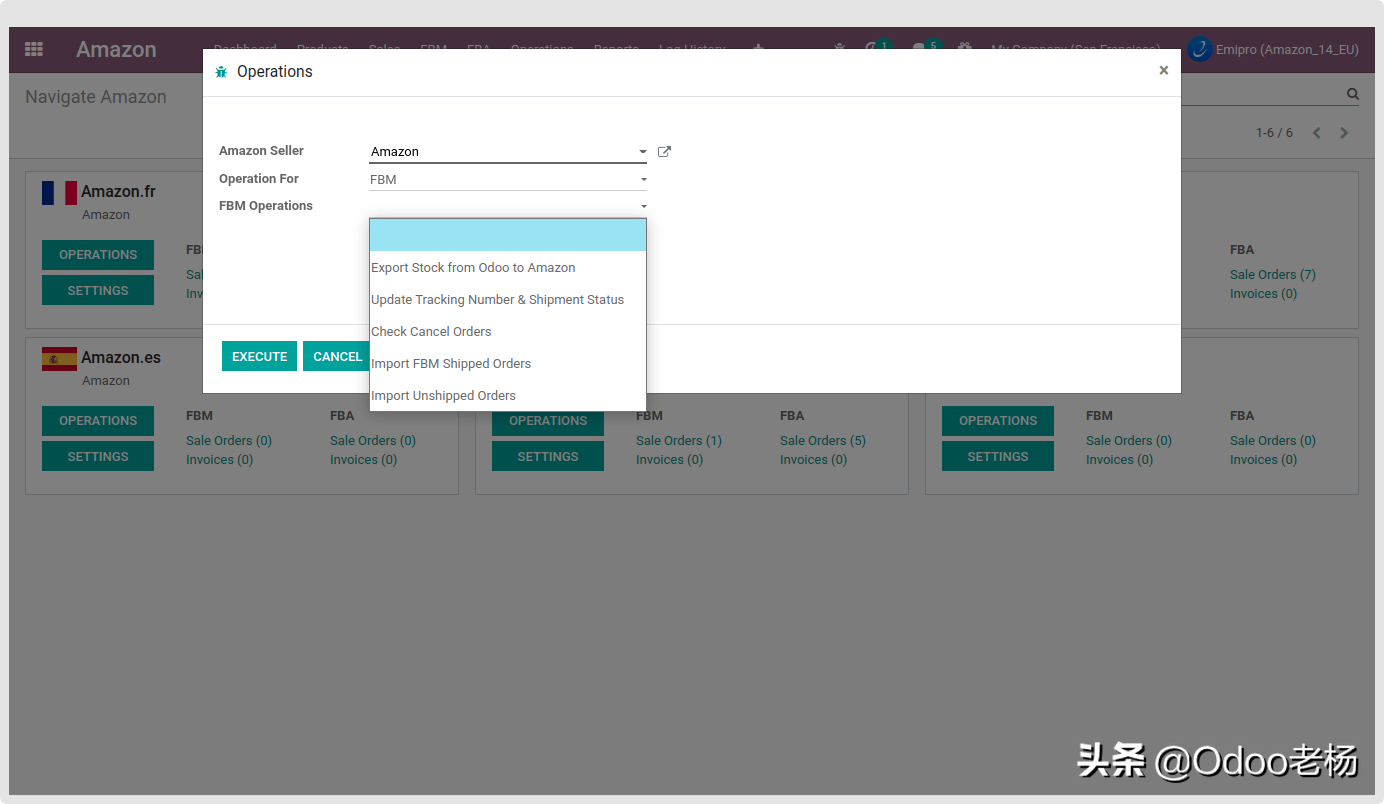1384x804 pixels.
Task: Select Import Unshipped Orders option
Action: [508, 396]
